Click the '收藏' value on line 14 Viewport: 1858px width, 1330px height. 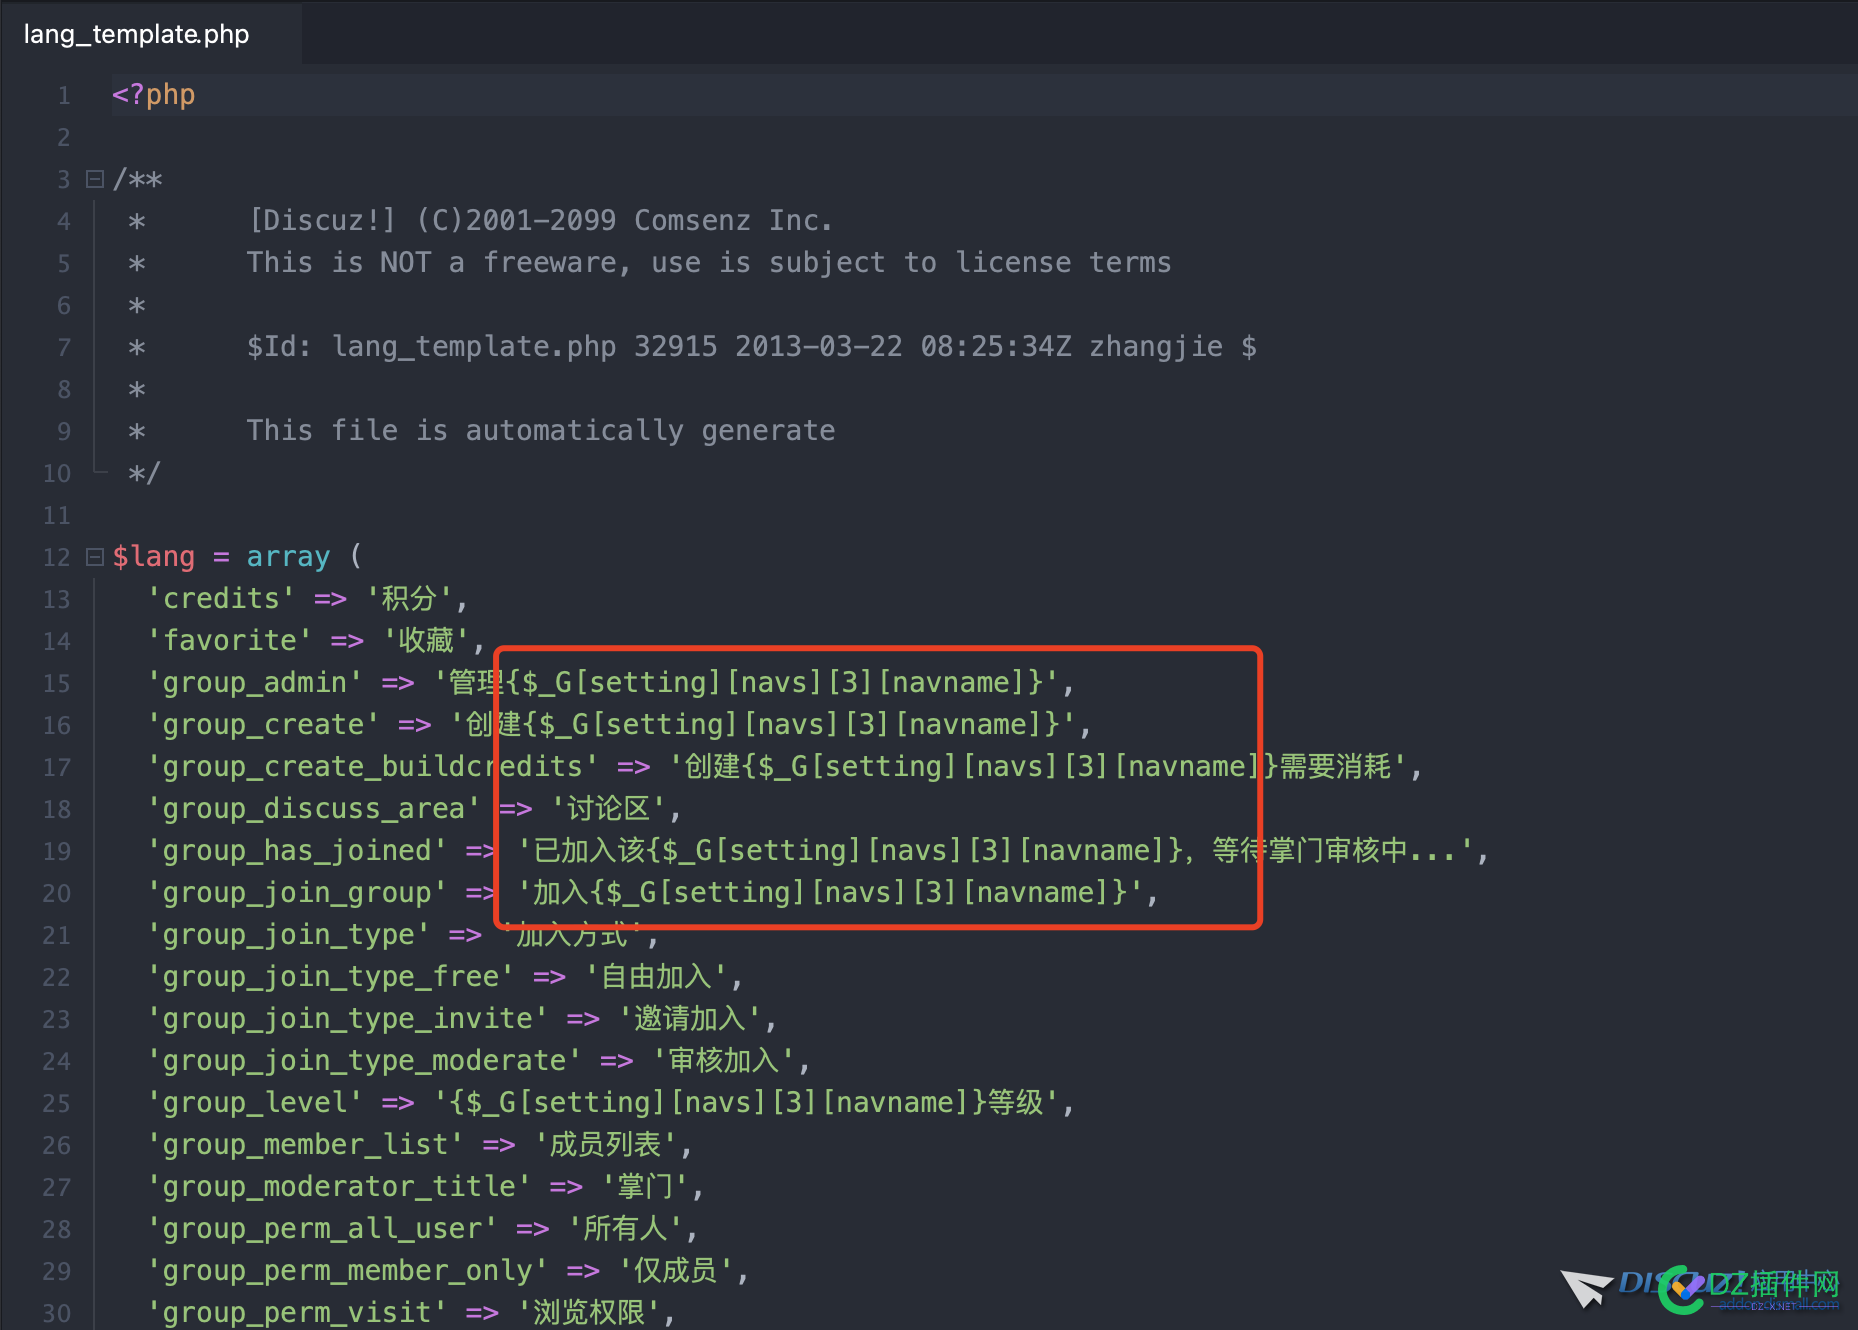click(426, 640)
